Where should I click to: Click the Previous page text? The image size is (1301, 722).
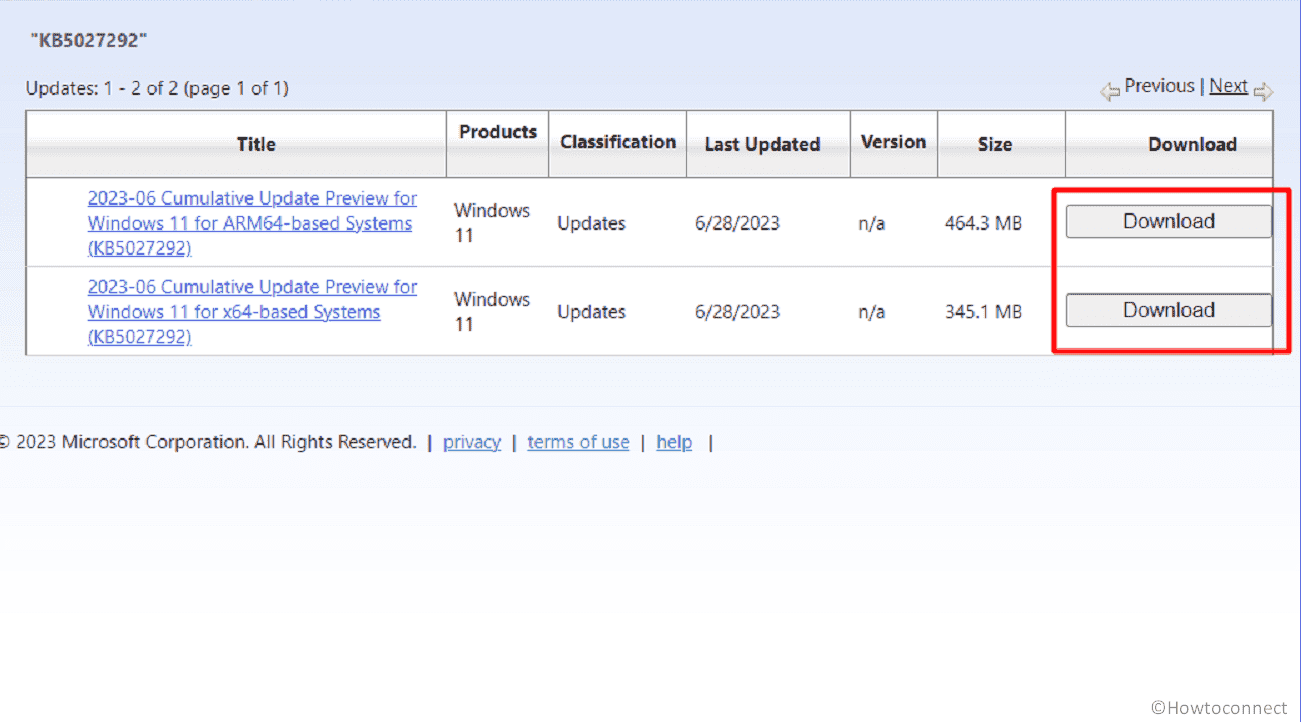pyautogui.click(x=1159, y=86)
